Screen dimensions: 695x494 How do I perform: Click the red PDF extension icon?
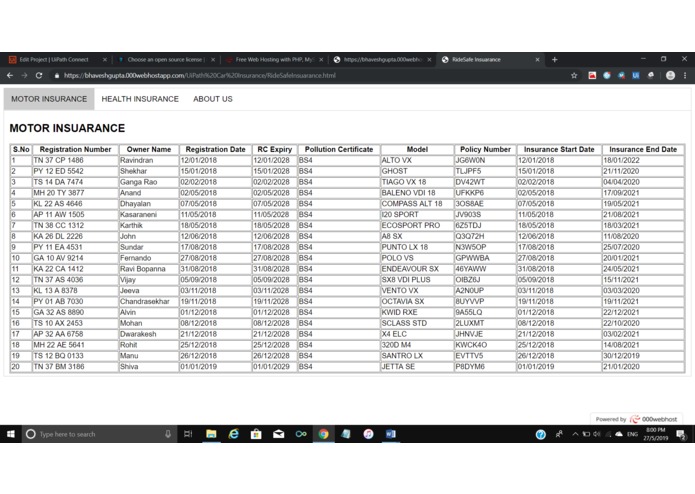592,76
